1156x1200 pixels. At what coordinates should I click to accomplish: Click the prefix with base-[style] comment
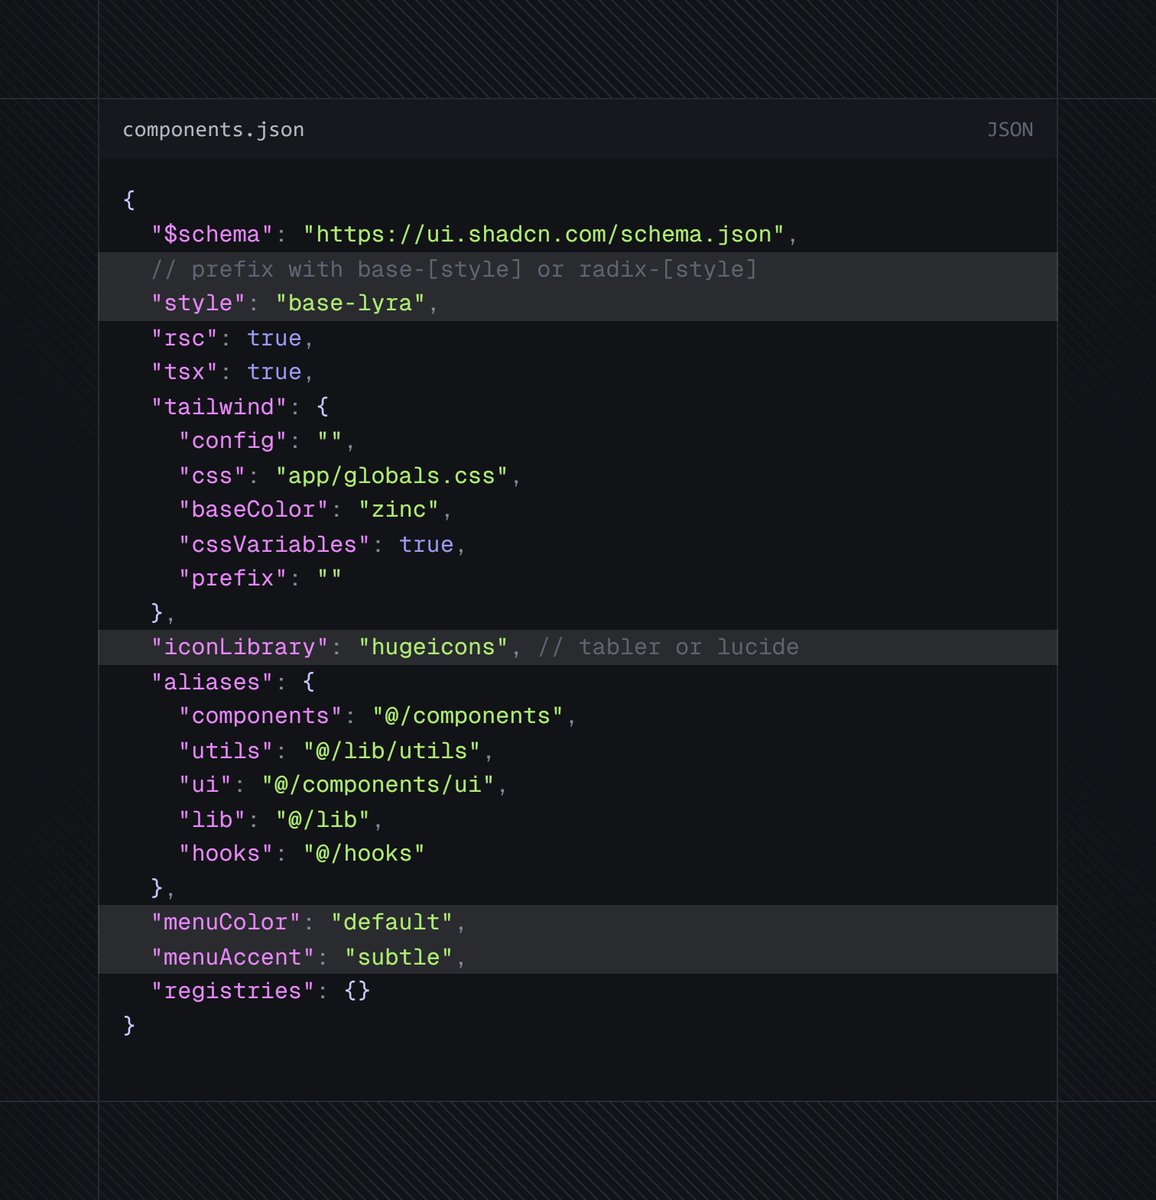(454, 269)
